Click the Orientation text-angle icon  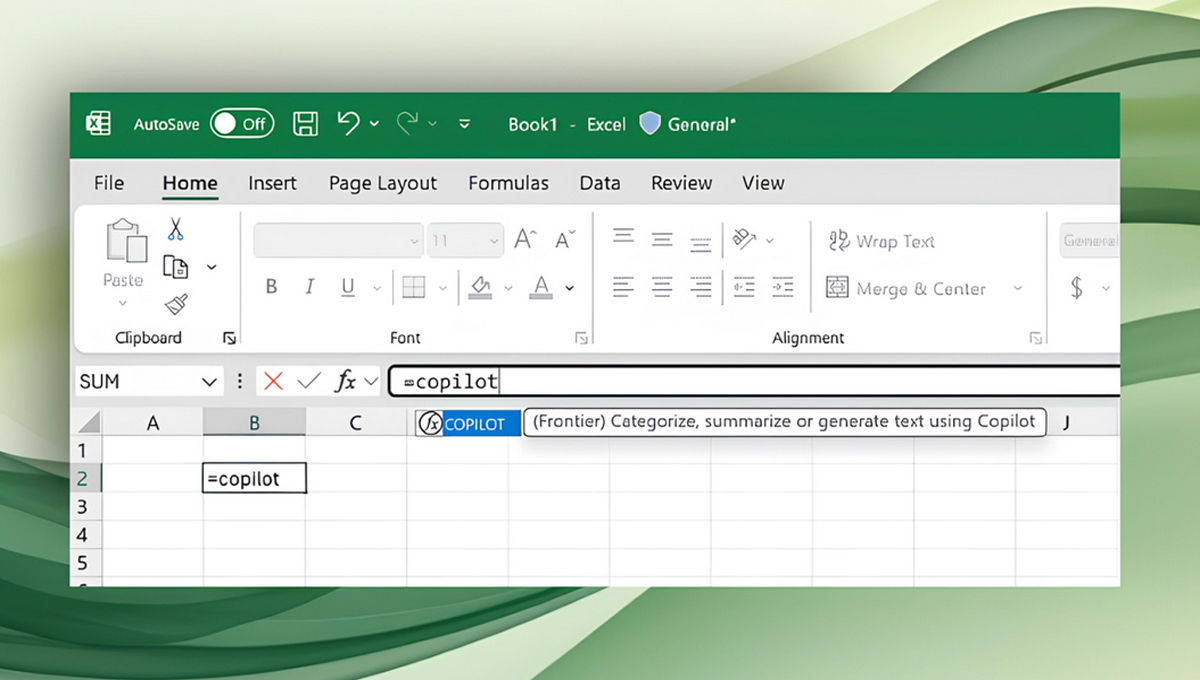[x=743, y=239]
